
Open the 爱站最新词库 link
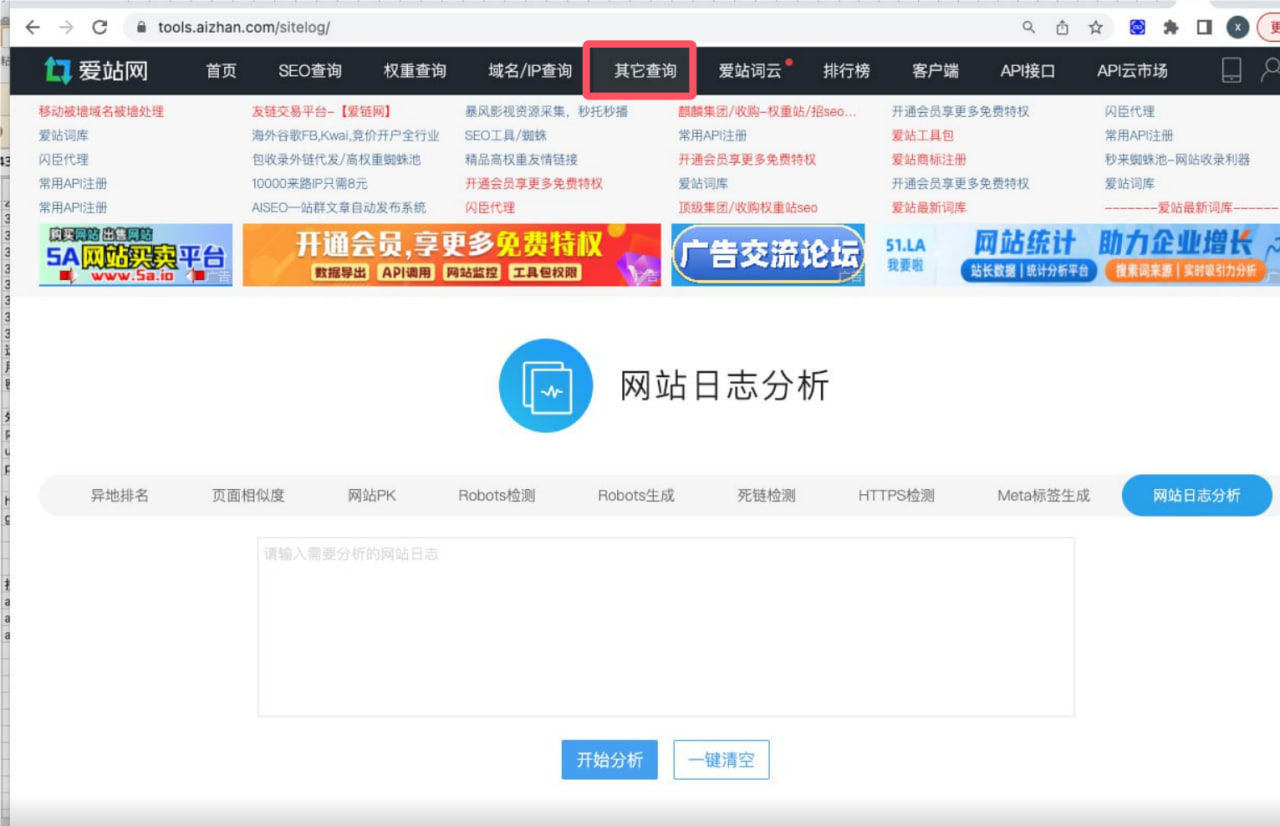(x=929, y=207)
